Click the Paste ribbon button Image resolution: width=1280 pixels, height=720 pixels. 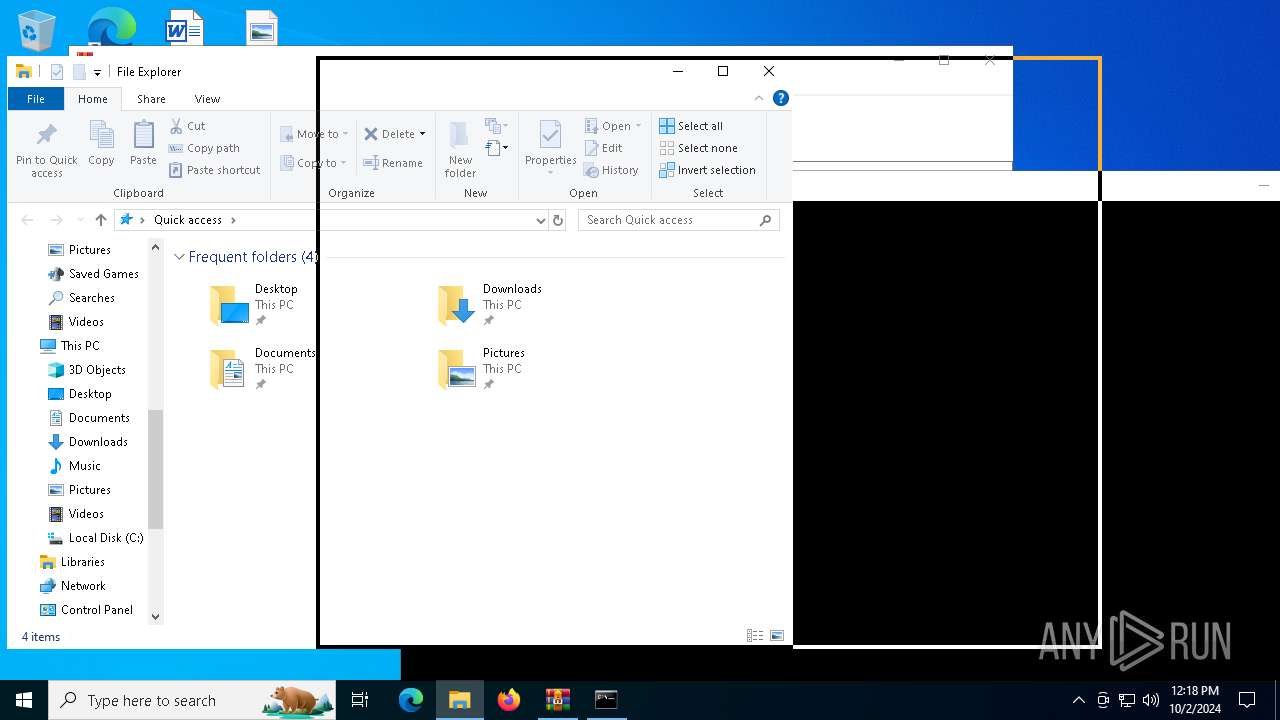point(143,143)
